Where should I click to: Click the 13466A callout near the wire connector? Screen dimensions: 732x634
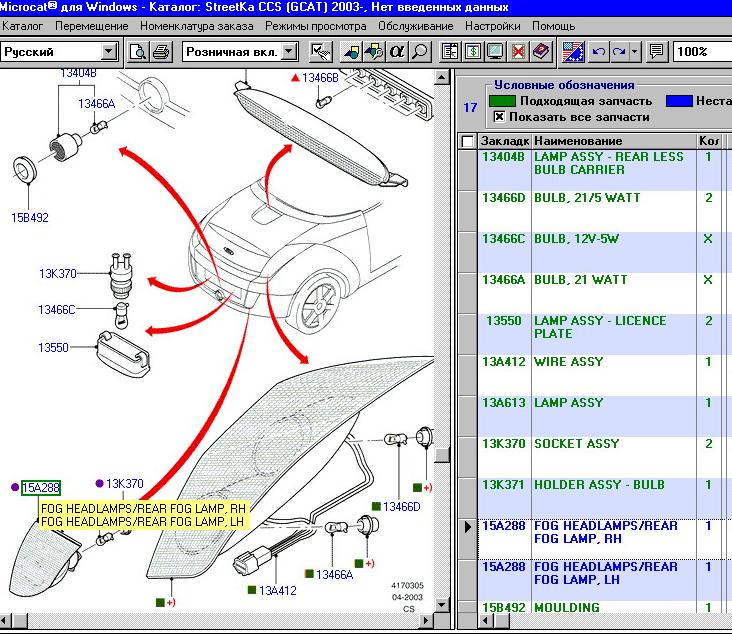[334, 575]
